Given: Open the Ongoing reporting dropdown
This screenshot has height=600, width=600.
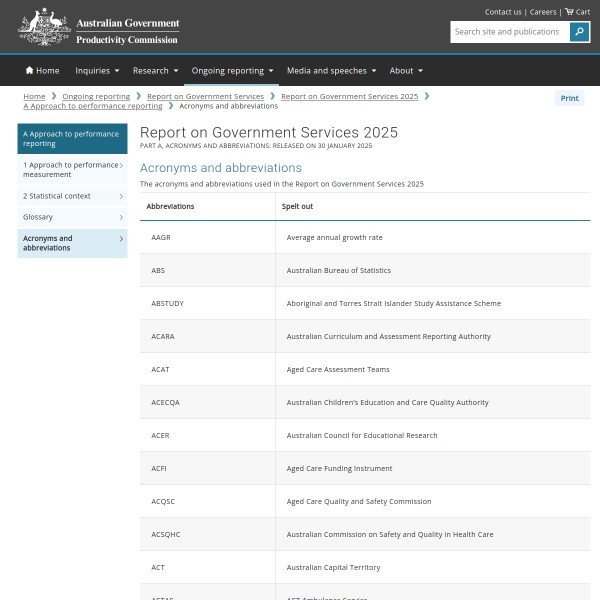Looking at the screenshot, I should click(x=233, y=70).
